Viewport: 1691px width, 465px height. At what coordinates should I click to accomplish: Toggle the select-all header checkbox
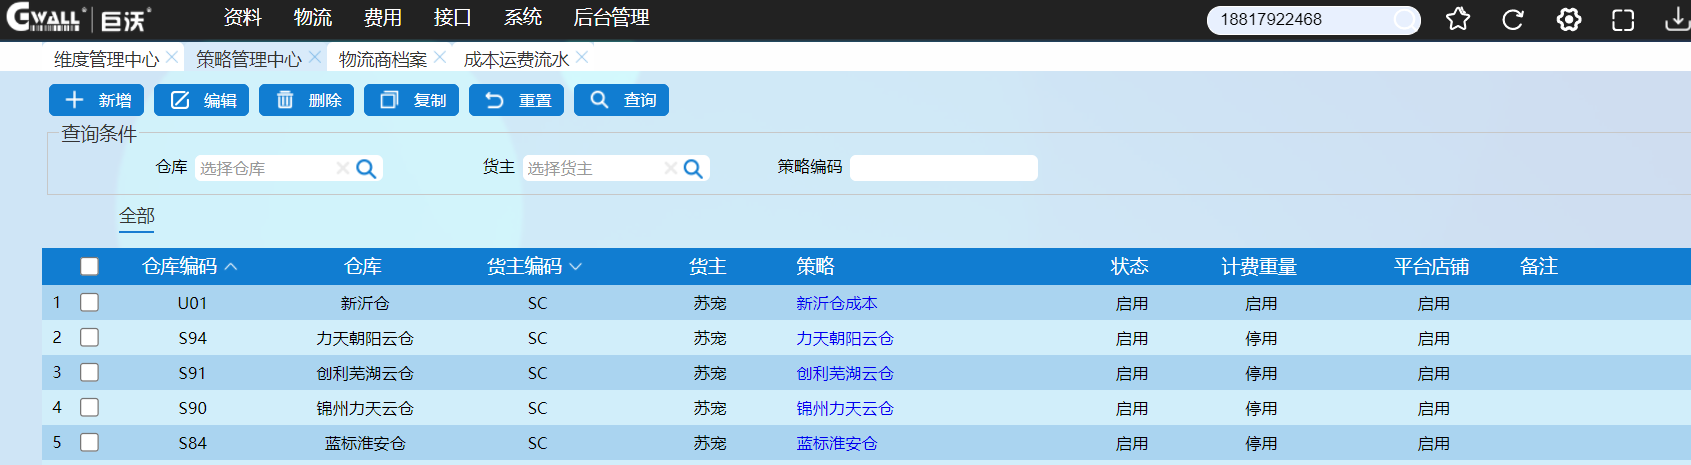[90, 266]
